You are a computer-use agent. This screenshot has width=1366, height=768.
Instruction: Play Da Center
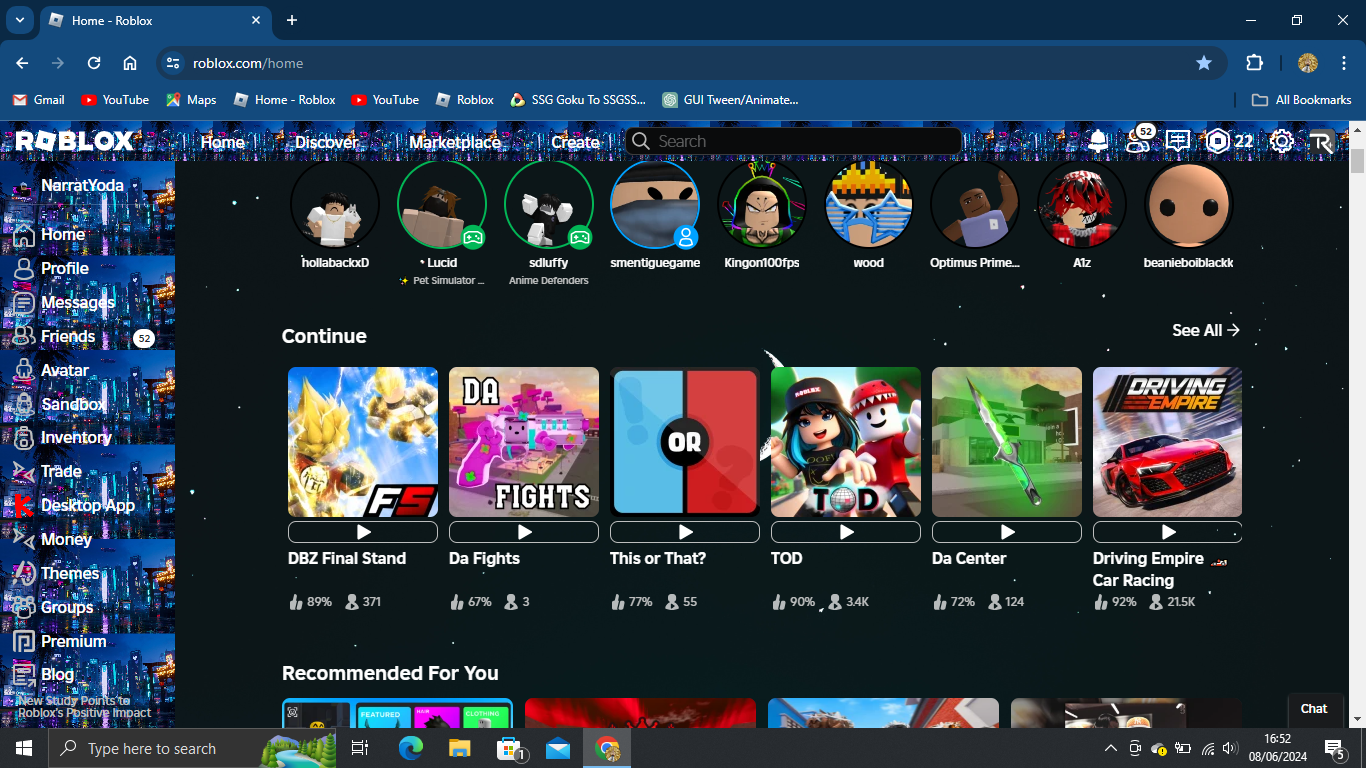pyautogui.click(x=1007, y=532)
